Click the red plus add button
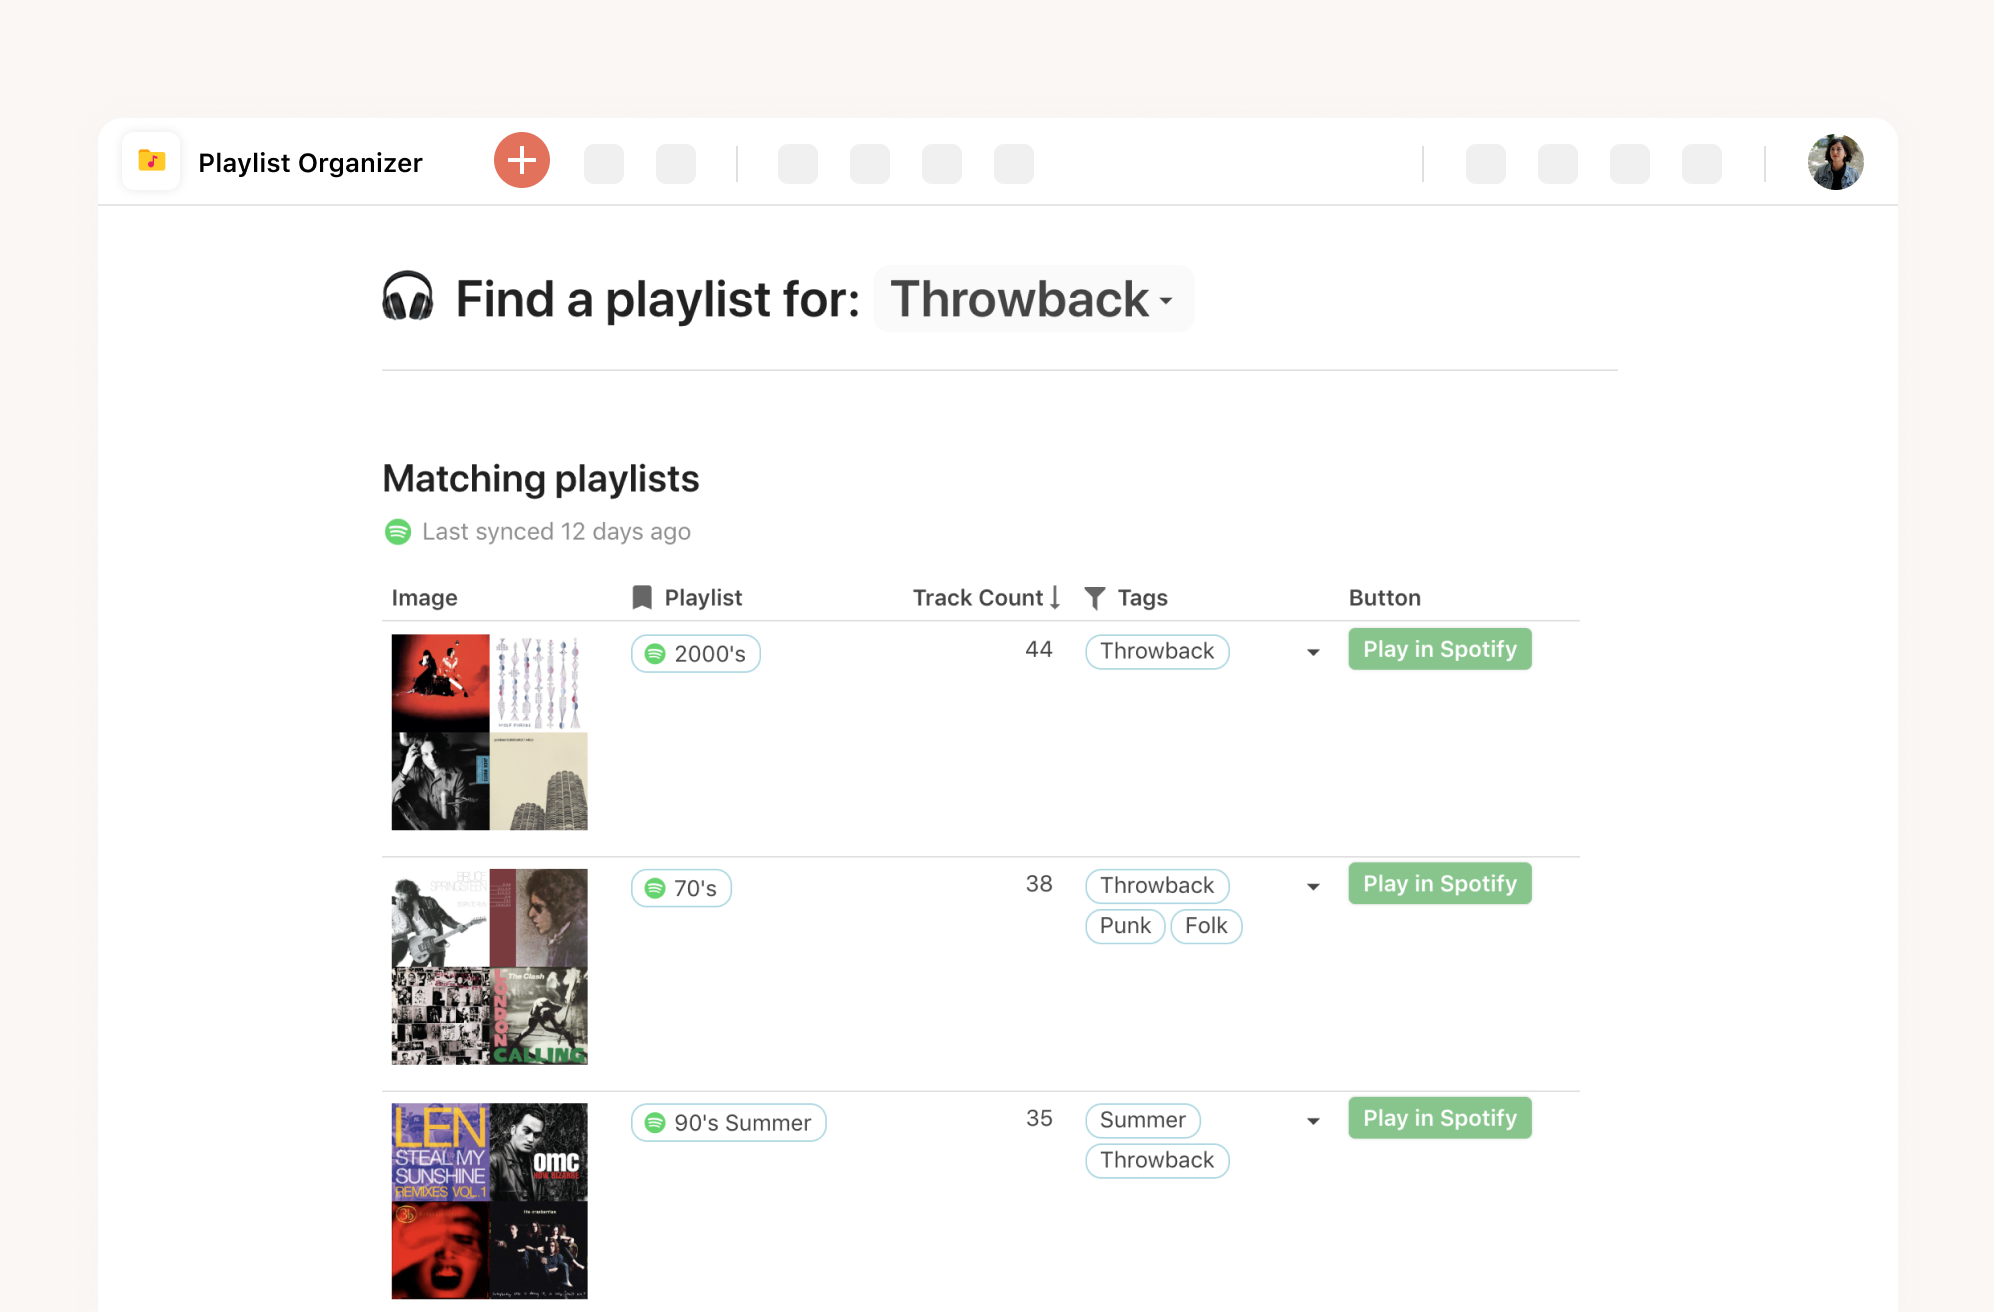This screenshot has height=1312, width=1994. coord(522,160)
